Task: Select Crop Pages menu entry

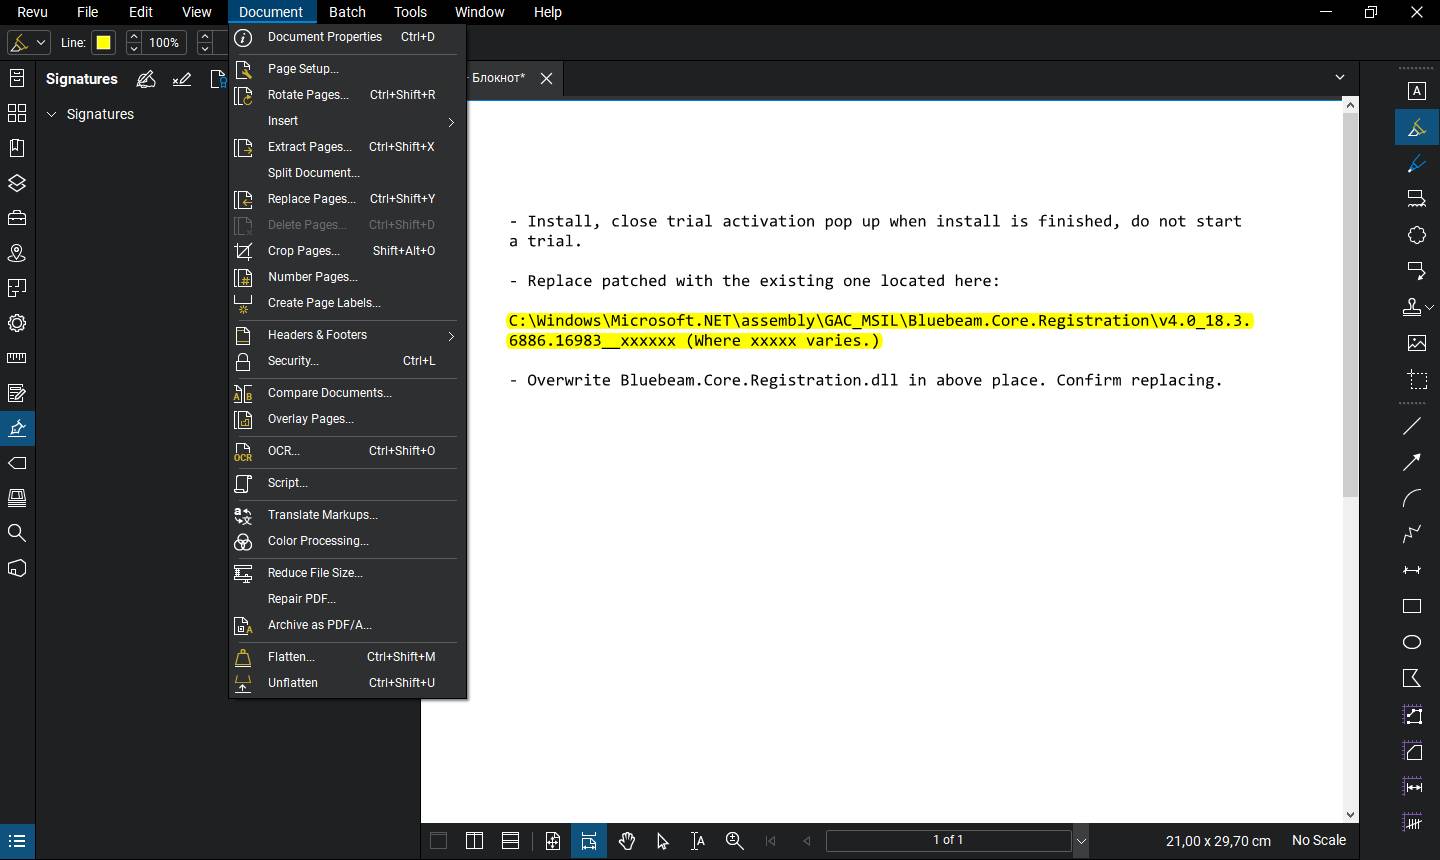Action: click(347, 251)
